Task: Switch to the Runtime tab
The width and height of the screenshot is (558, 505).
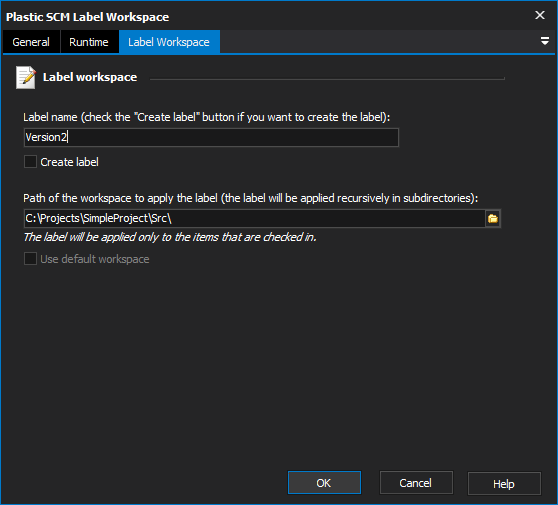Action: 89,42
